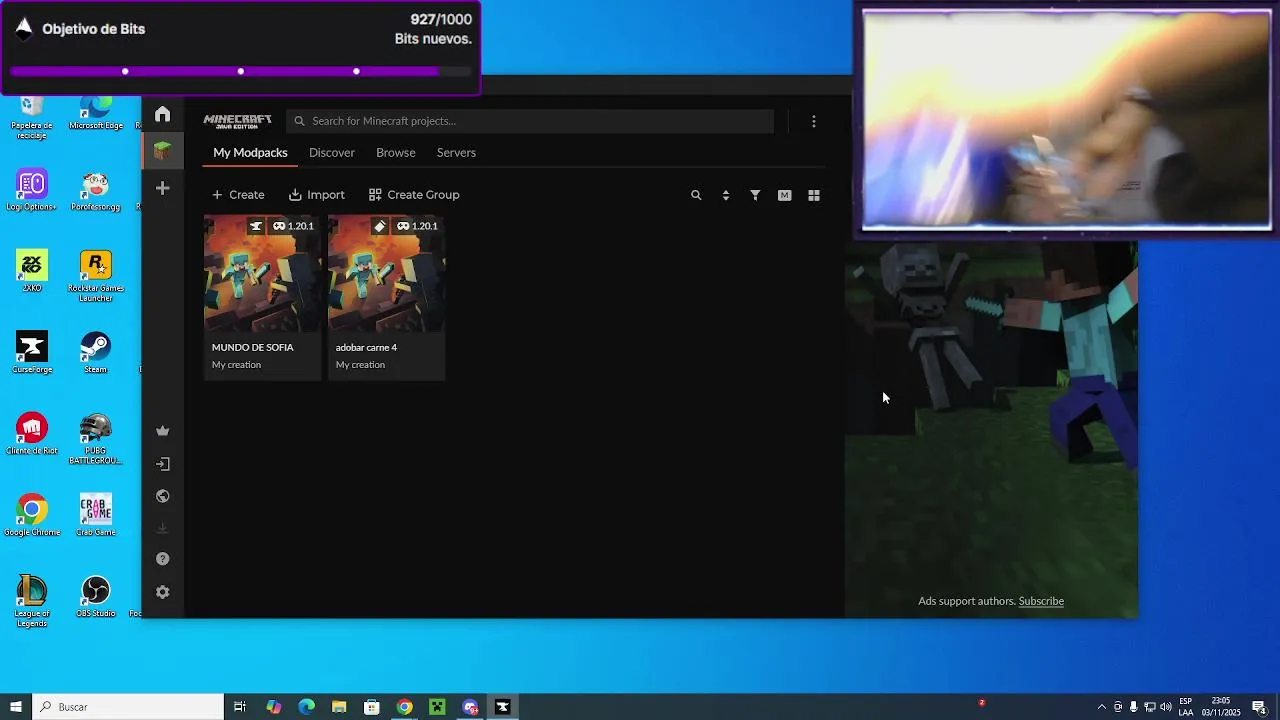This screenshot has width=1280, height=720.
Task: Open the globe icon in sidebar
Action: point(162,496)
